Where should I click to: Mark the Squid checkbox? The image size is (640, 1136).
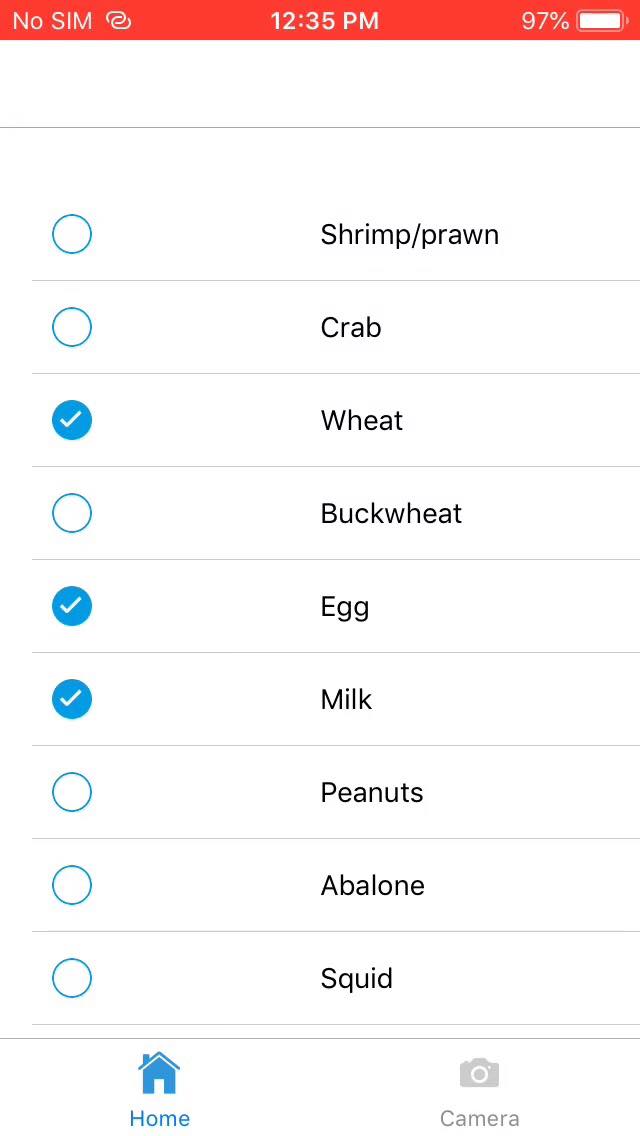pos(72,978)
